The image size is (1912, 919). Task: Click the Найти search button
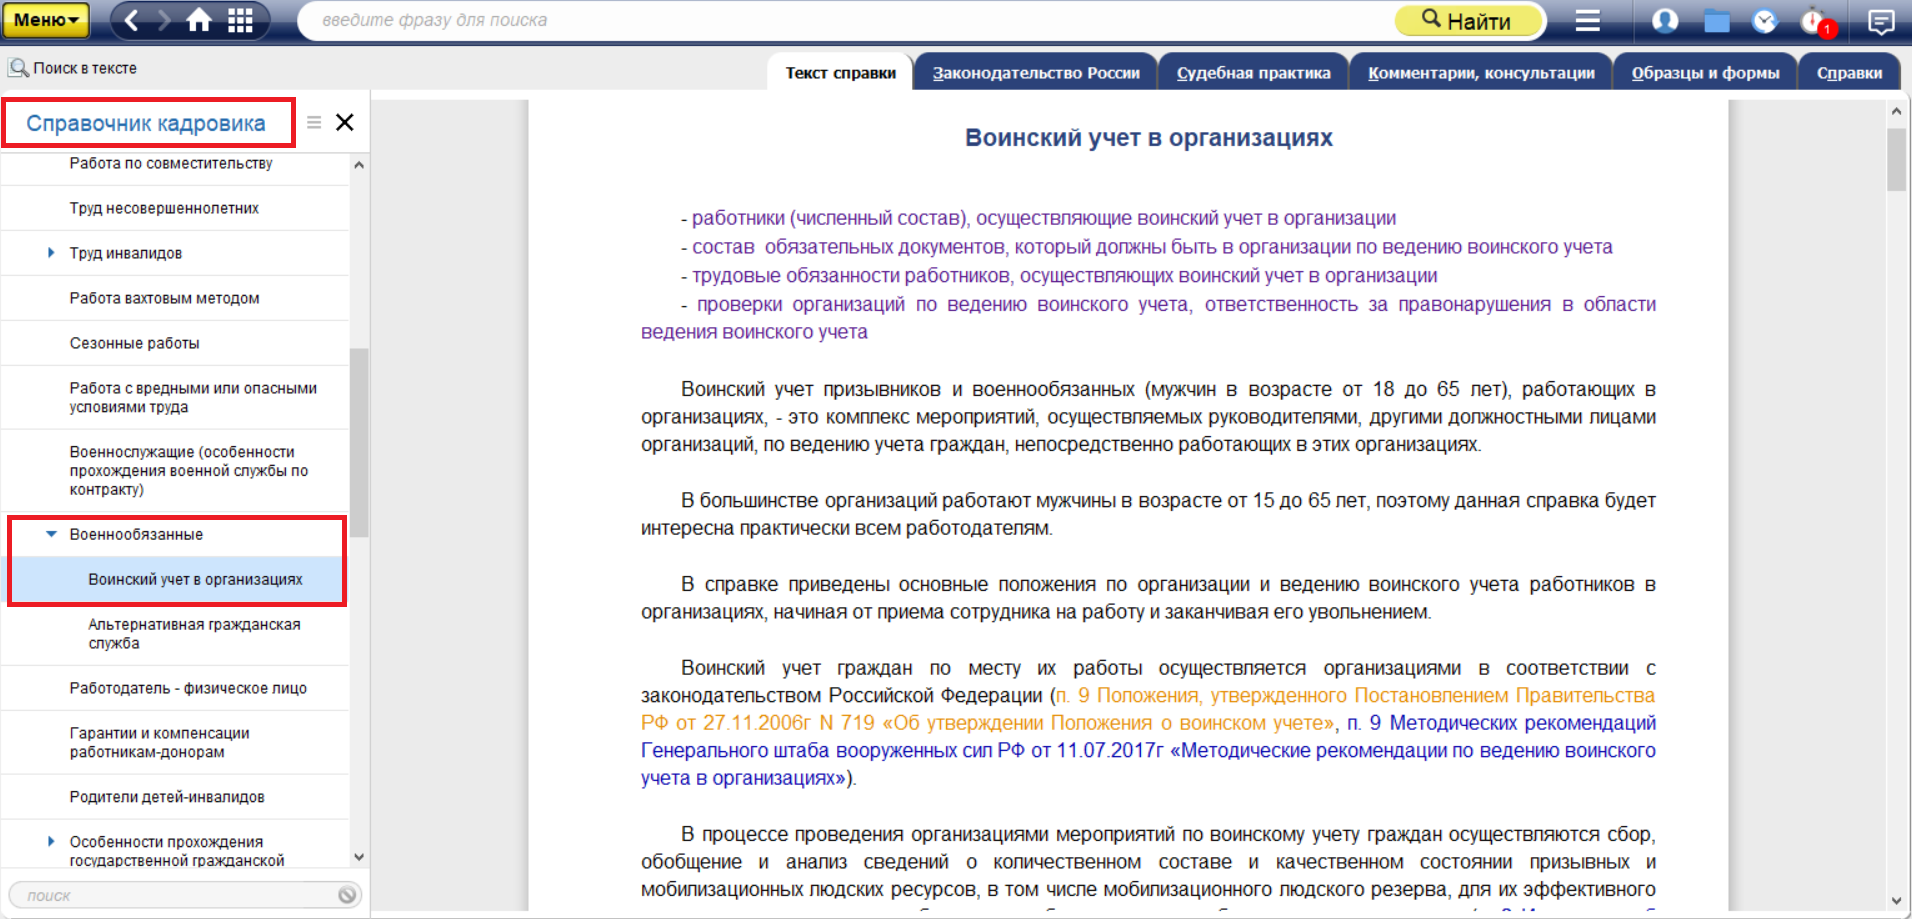pyautogui.click(x=1468, y=20)
